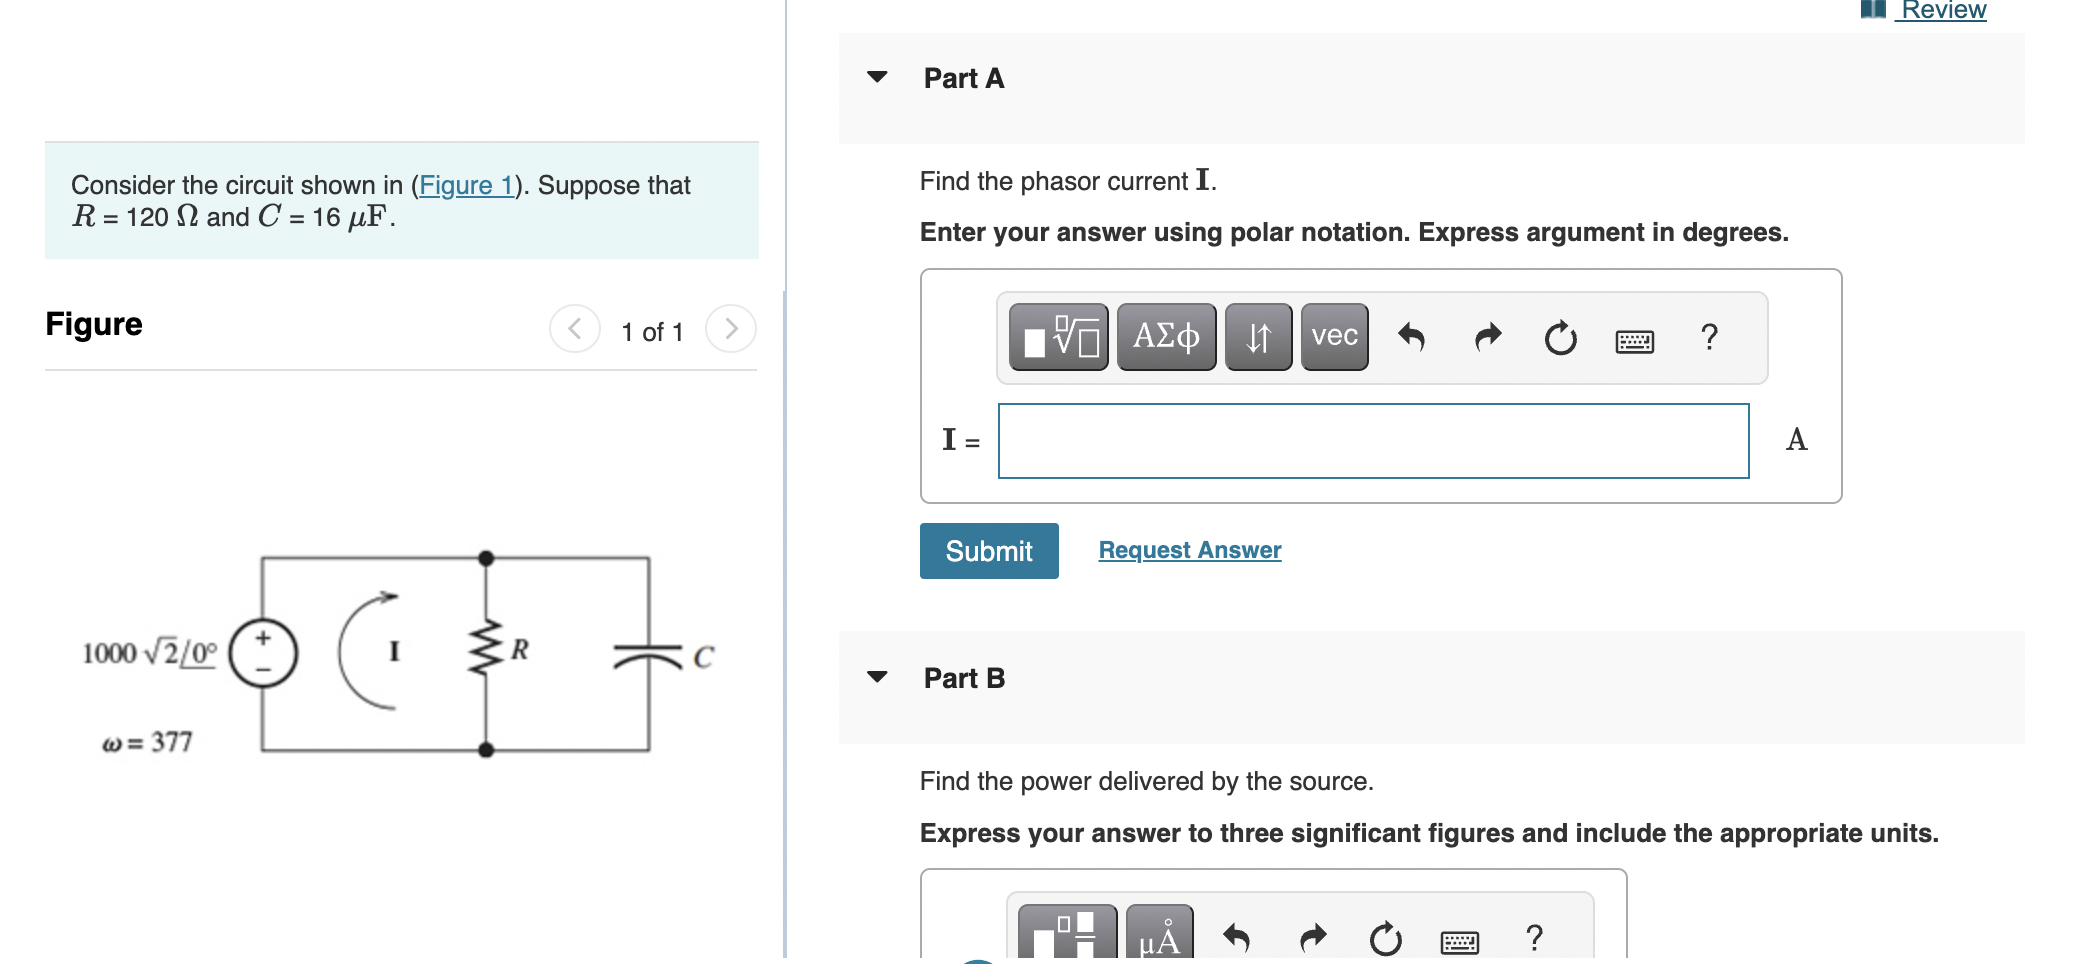Select the μÅ units icon in Part B
Image resolution: width=2076 pixels, height=964 pixels.
pos(1159,938)
